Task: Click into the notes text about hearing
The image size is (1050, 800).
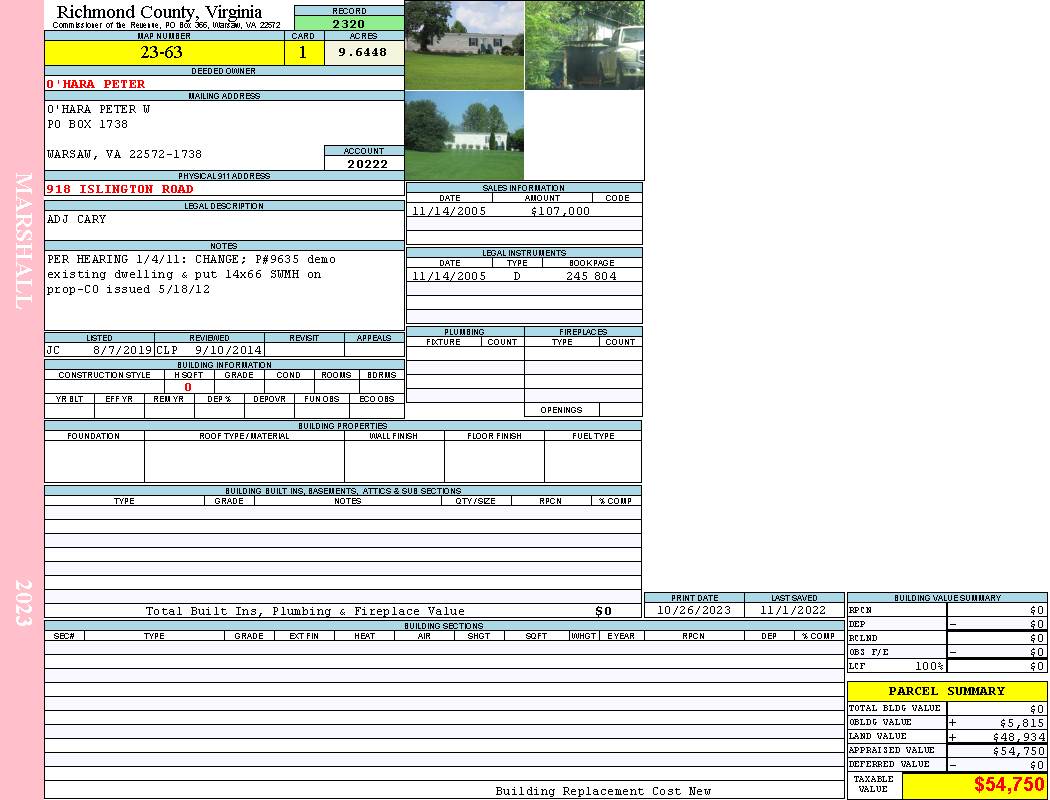Action: click(x=190, y=274)
